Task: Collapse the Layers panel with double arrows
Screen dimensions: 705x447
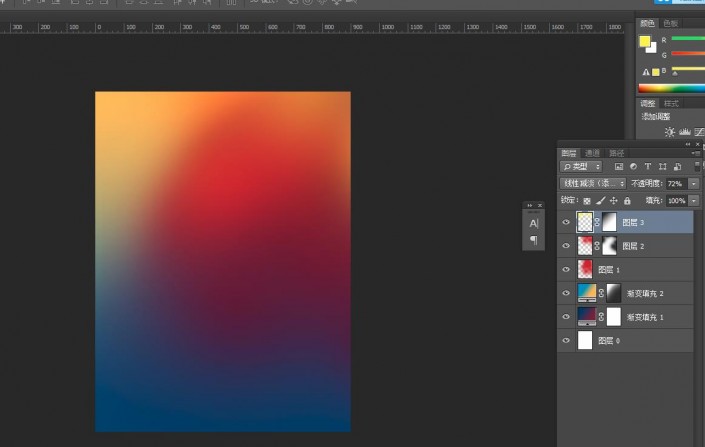Action: pyautogui.click(x=687, y=144)
